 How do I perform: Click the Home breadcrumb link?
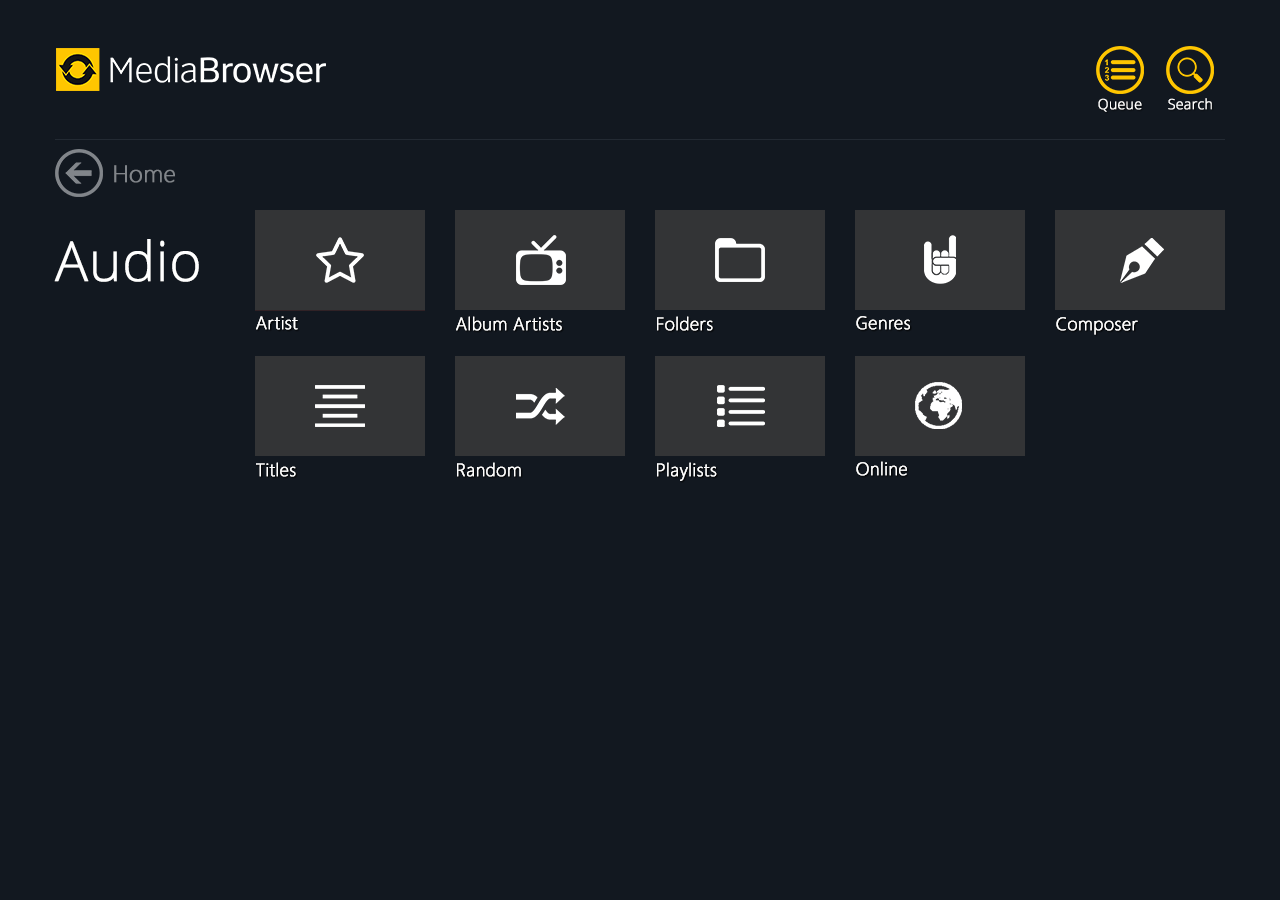[144, 174]
